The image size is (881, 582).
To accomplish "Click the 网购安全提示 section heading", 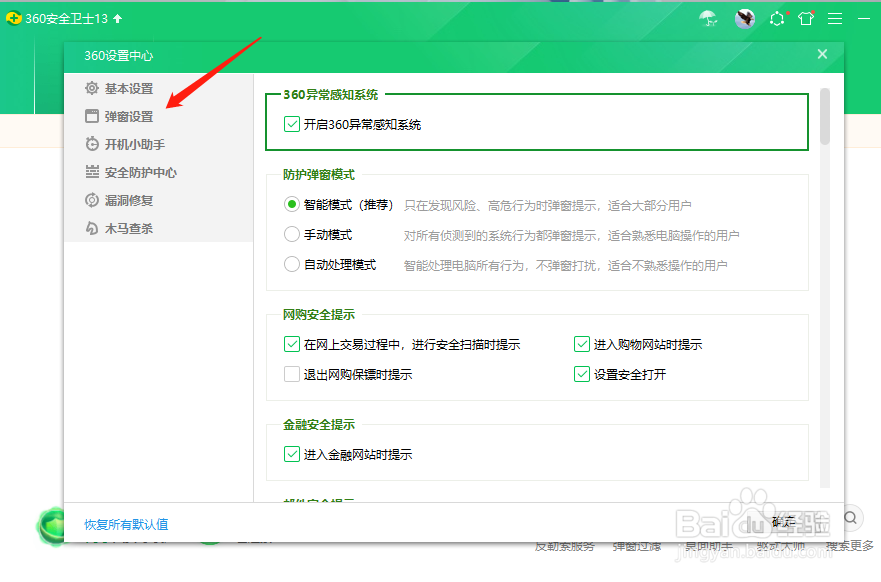I will [x=319, y=315].
